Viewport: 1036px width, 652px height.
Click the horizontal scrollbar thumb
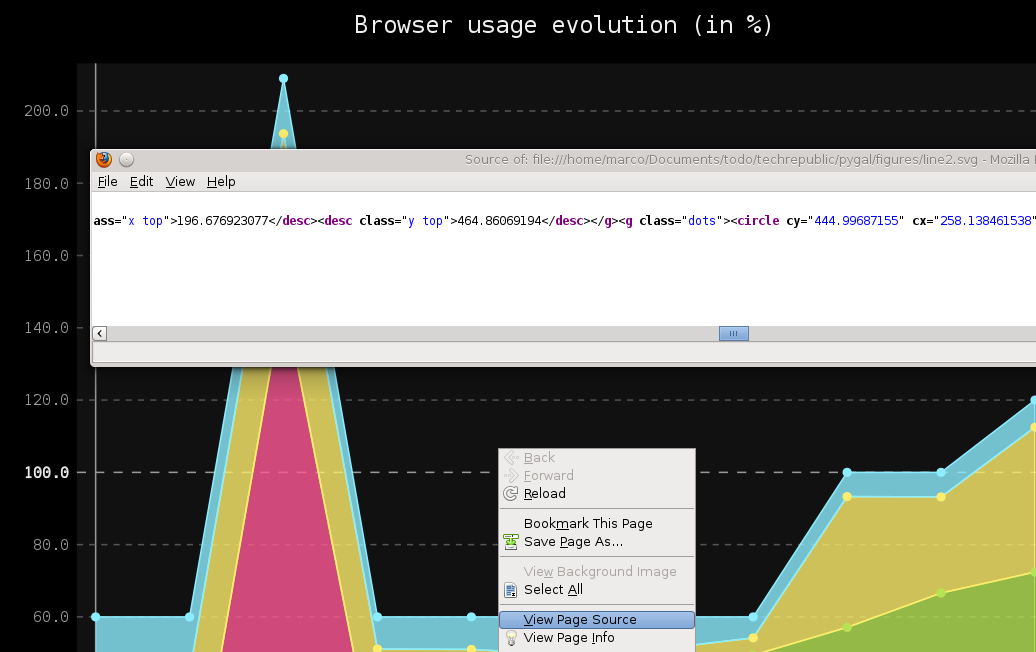733,333
